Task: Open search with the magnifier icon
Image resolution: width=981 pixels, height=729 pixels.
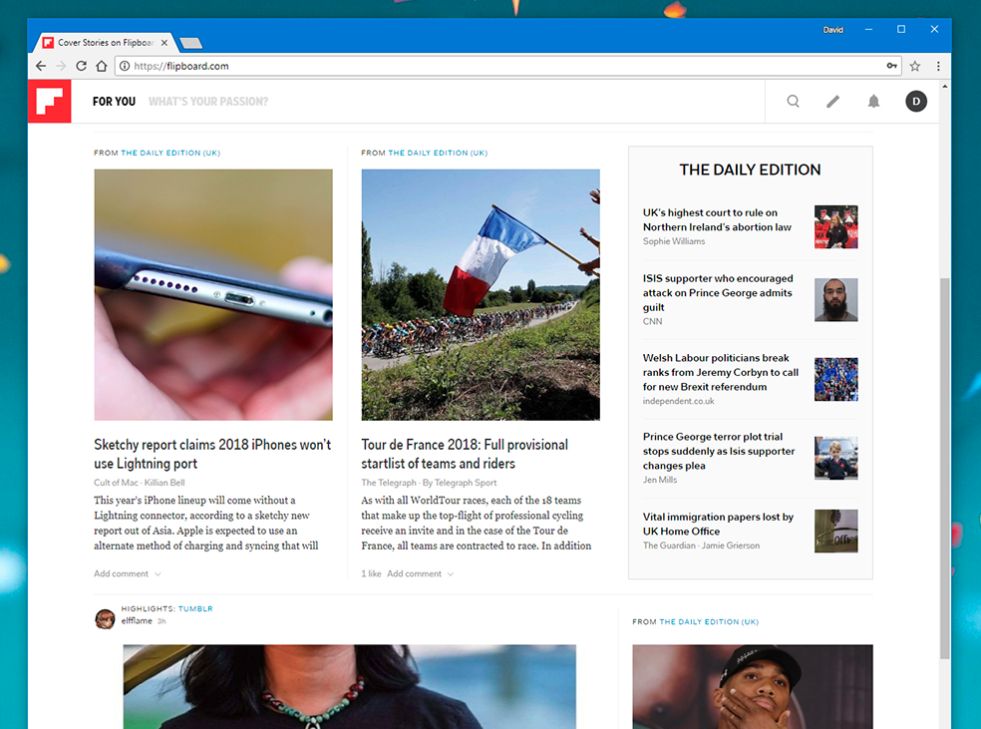Action: [793, 101]
